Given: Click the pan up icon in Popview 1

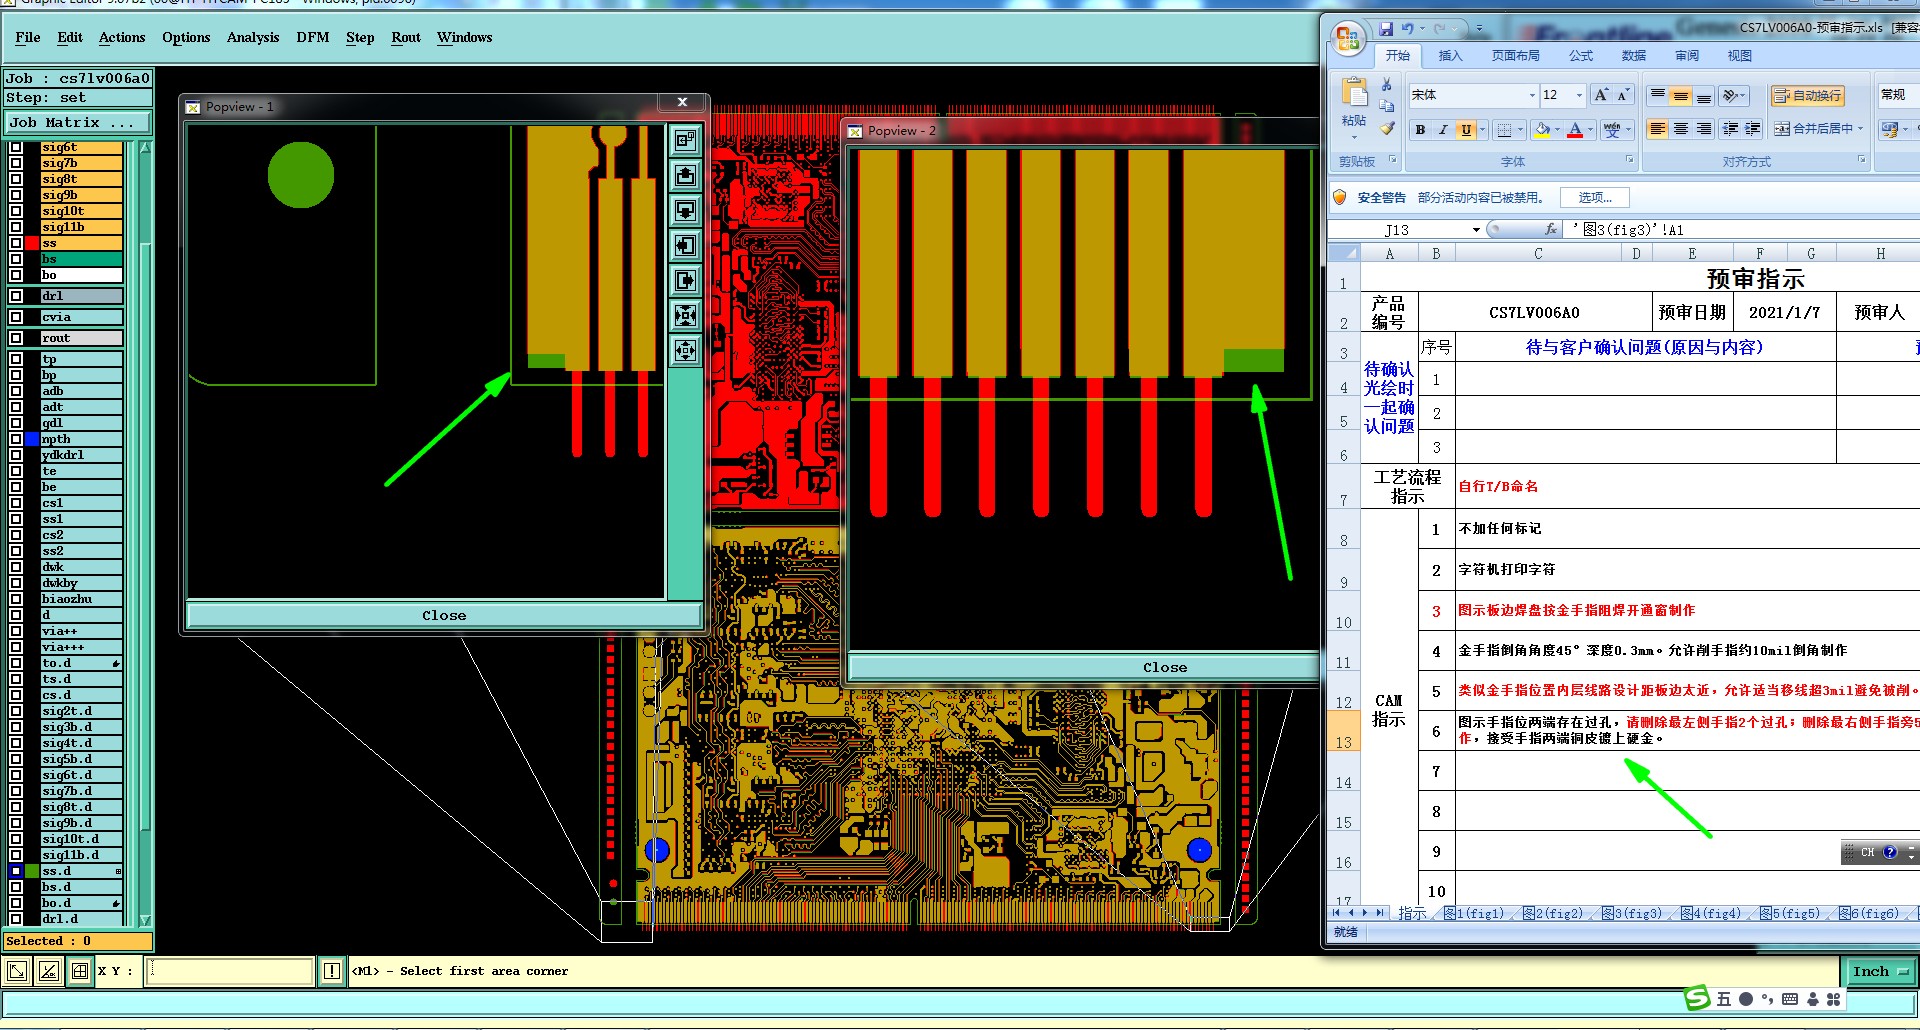Looking at the screenshot, I should click(x=685, y=176).
